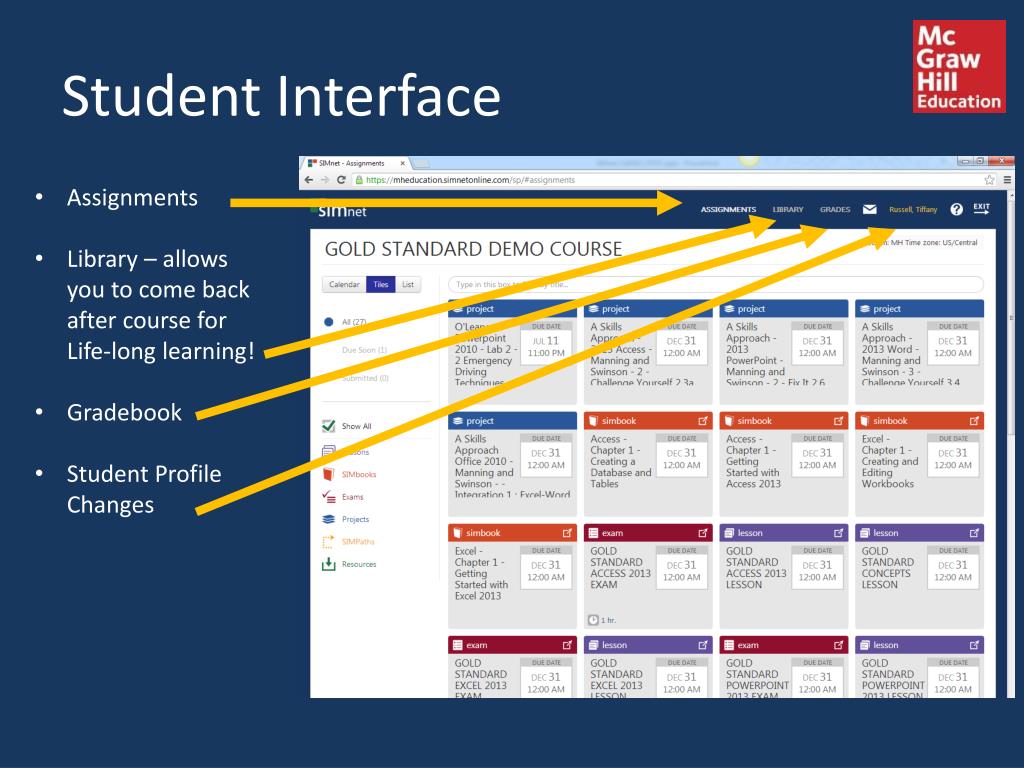The height and width of the screenshot is (768, 1024).
Task: Open Access Chapter 1 Creating a Database launch icon
Action: 703,421
